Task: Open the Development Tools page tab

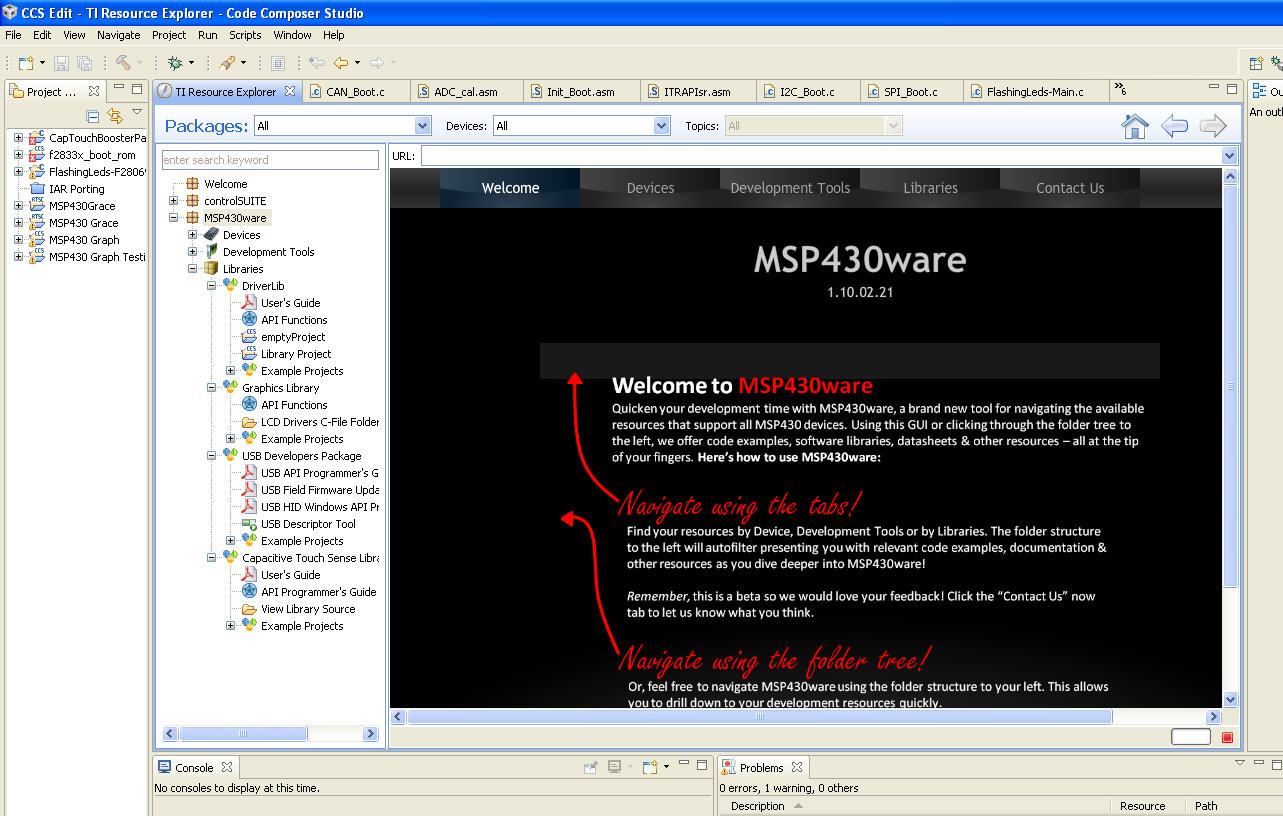Action: tap(789, 188)
